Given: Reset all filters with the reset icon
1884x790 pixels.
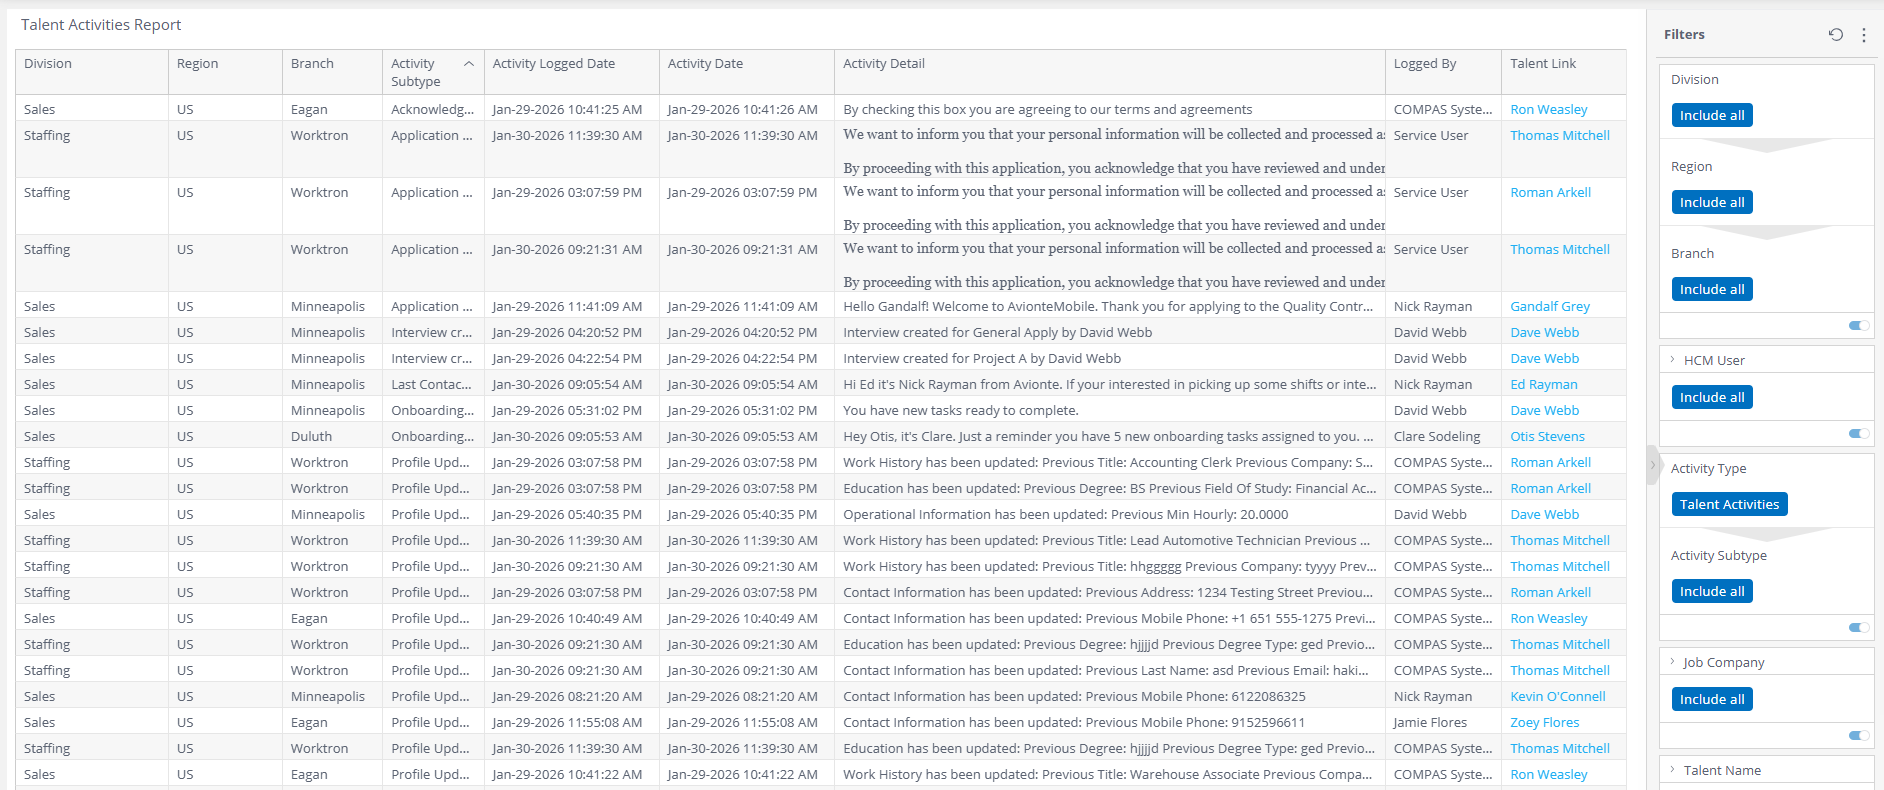Looking at the screenshot, I should 1836,34.
